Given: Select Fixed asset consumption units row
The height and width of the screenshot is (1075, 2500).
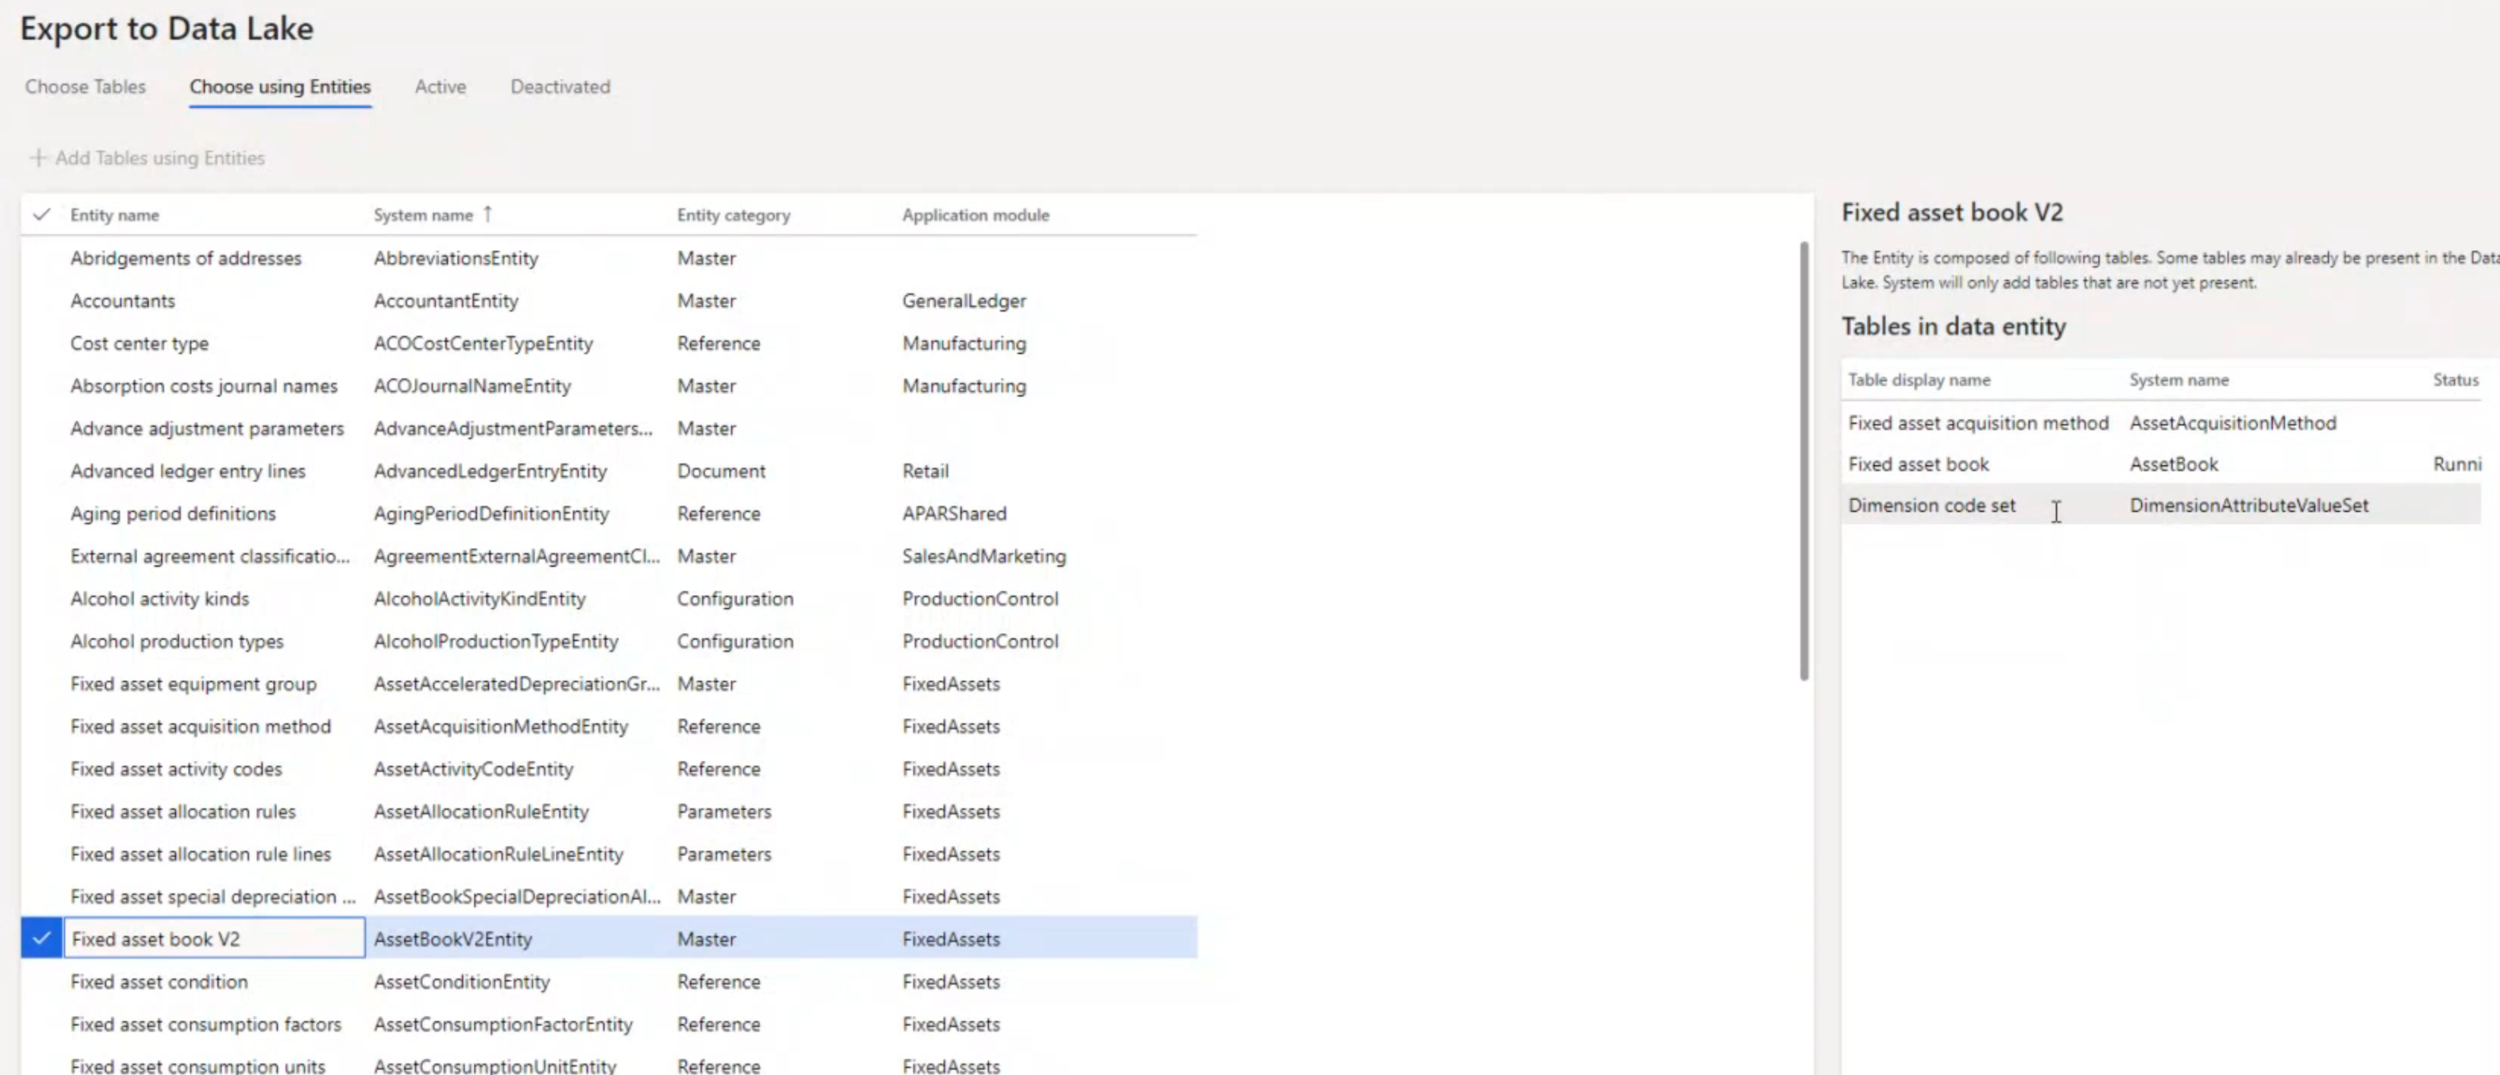Looking at the screenshot, I should tap(609, 1064).
